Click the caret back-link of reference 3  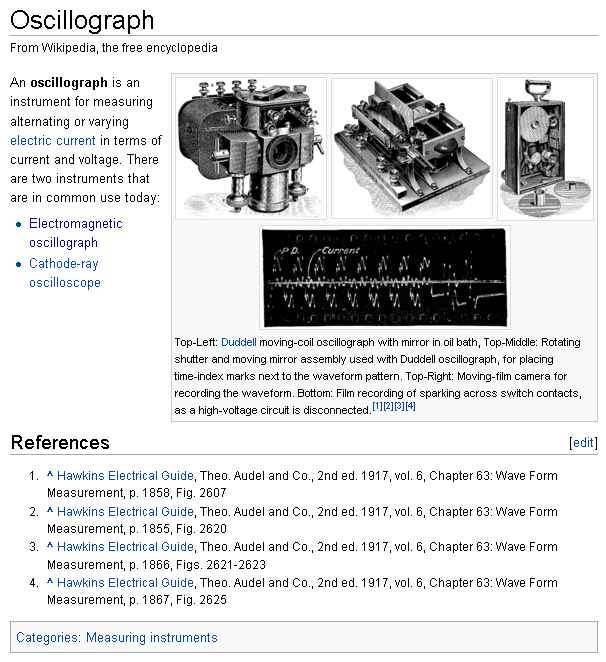50,547
